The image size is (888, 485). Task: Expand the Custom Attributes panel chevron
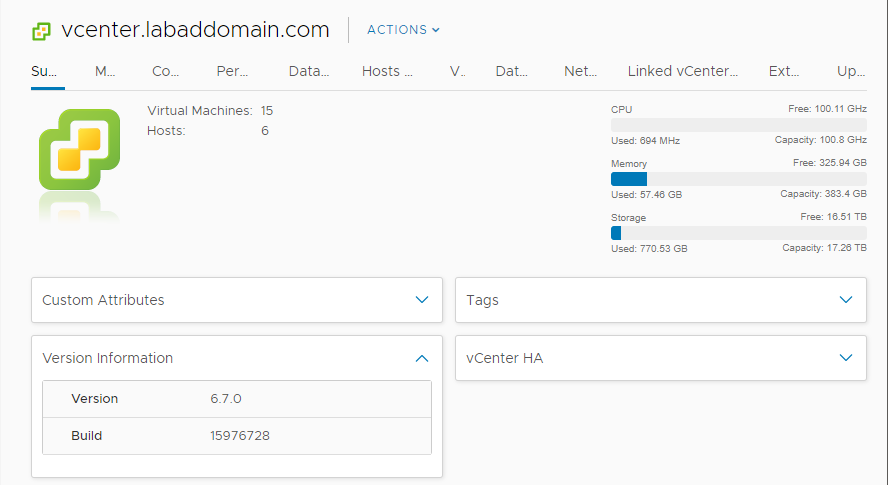point(422,300)
